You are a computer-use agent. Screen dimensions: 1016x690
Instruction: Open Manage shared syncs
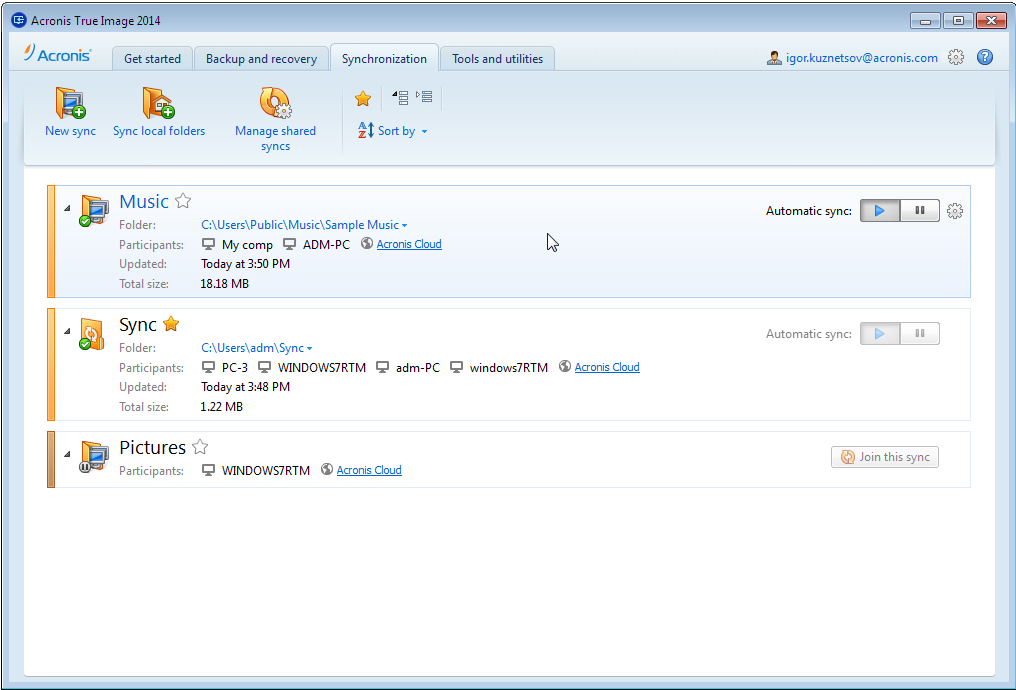275,104
